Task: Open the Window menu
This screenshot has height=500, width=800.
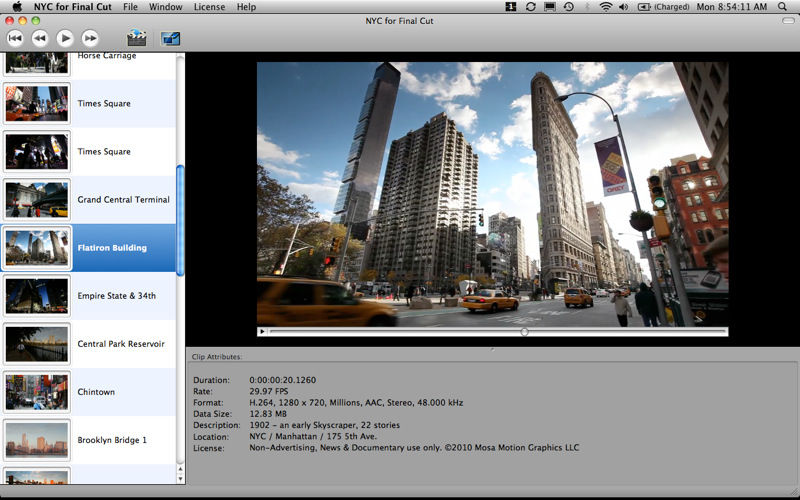Action: (x=165, y=7)
